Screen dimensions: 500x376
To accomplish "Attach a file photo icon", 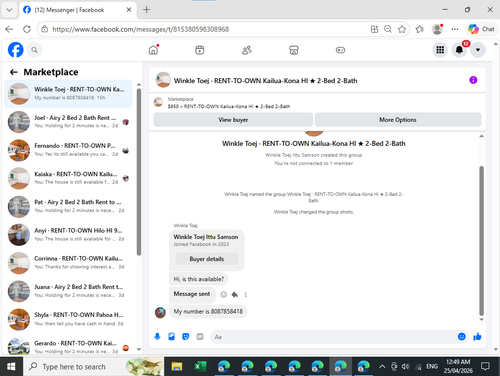I will (171, 337).
